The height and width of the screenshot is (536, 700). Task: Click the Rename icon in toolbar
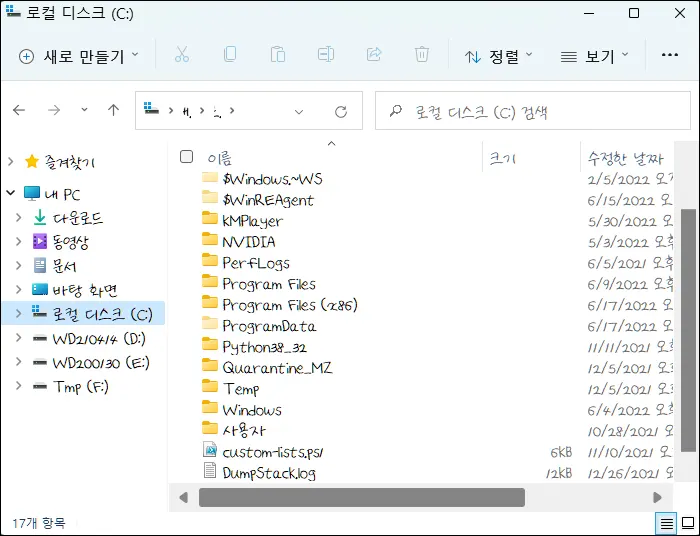point(325,54)
